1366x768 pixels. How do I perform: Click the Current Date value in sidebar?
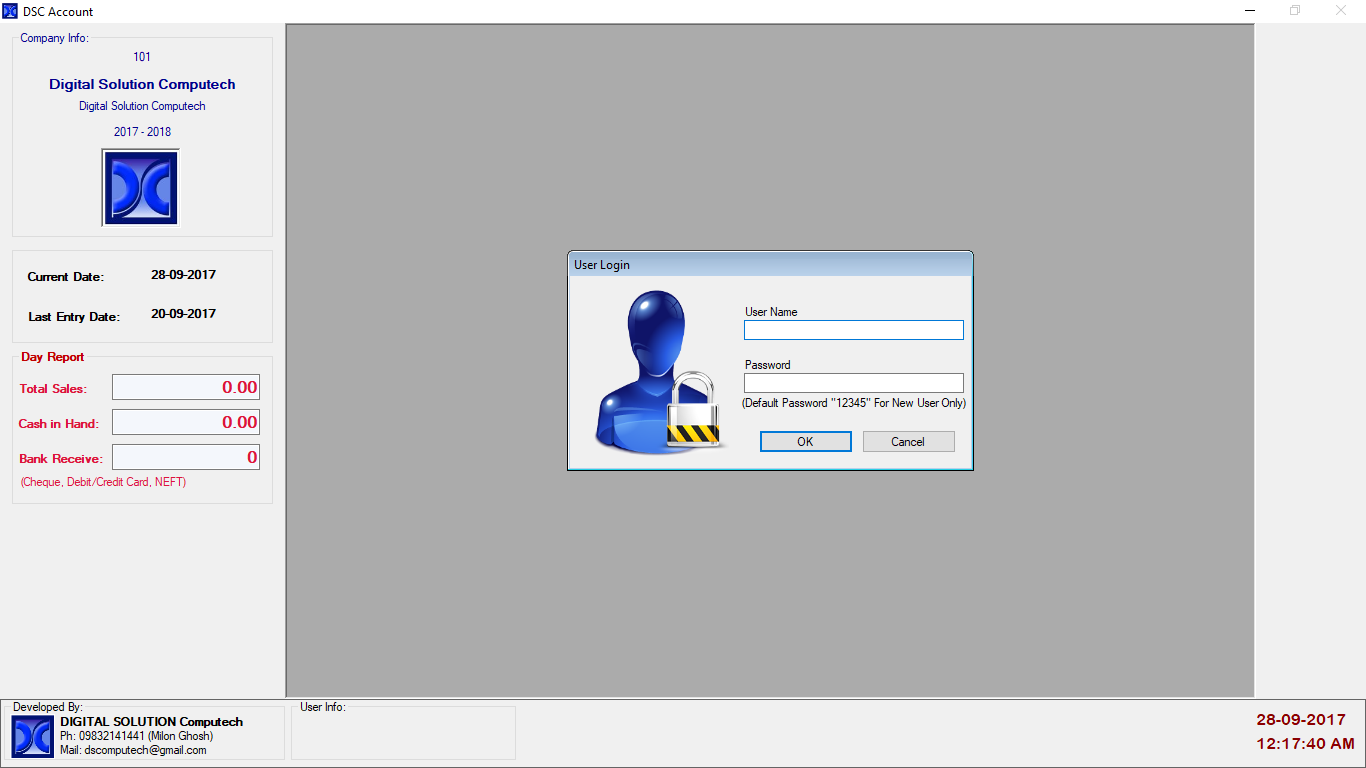pyautogui.click(x=183, y=275)
